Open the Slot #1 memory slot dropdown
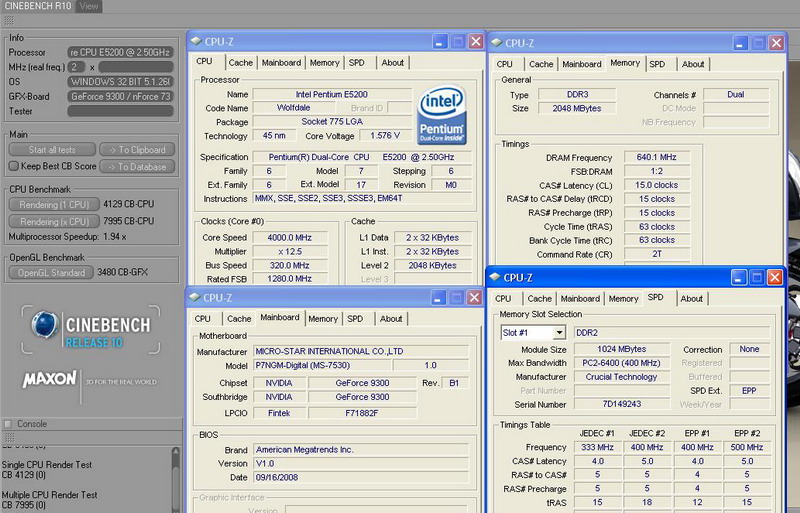This screenshot has width=800, height=513. click(x=560, y=333)
